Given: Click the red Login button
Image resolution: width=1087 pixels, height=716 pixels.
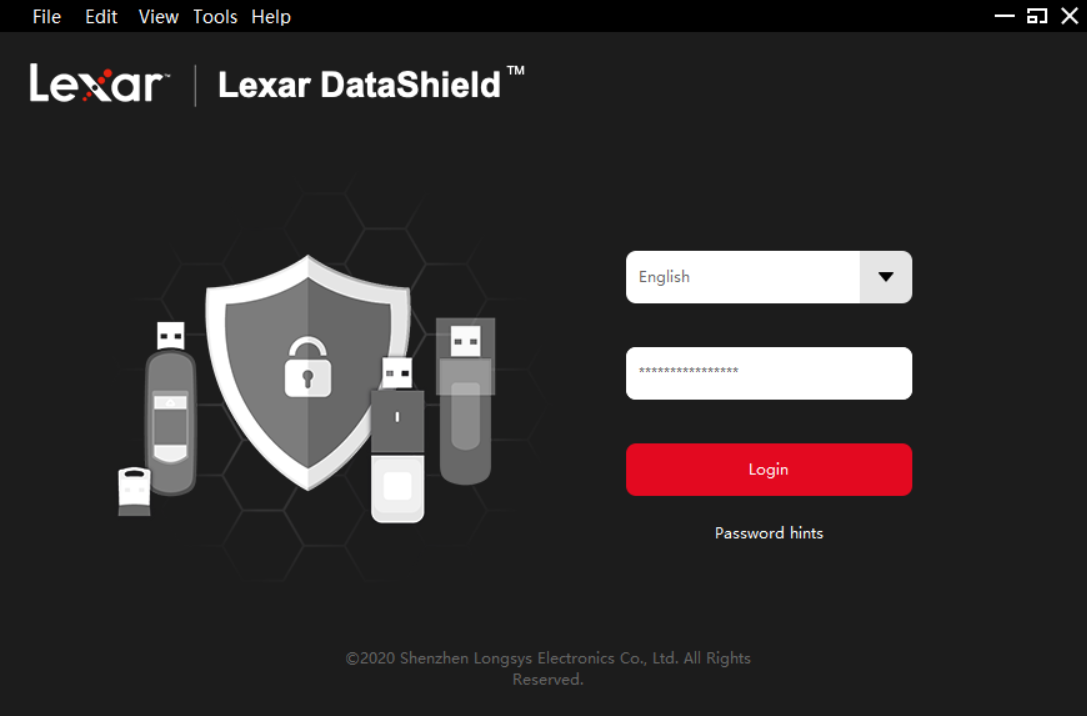Looking at the screenshot, I should point(769,470).
